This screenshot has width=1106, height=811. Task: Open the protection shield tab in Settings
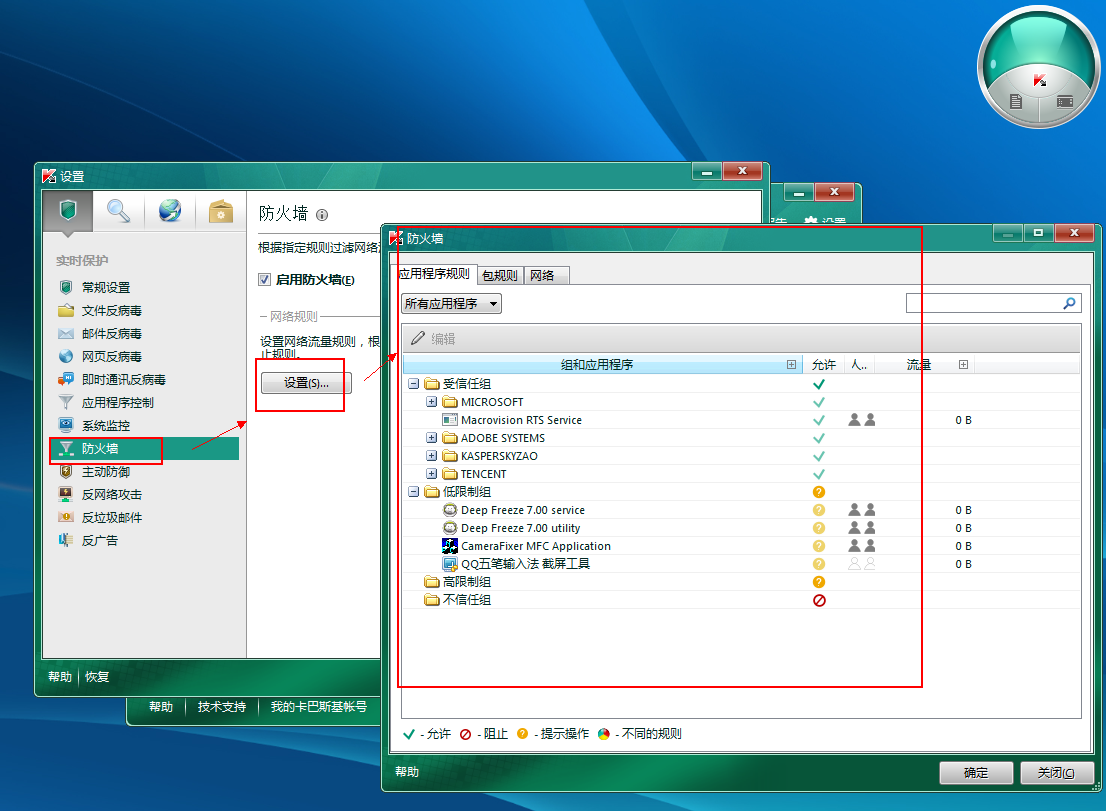point(68,210)
